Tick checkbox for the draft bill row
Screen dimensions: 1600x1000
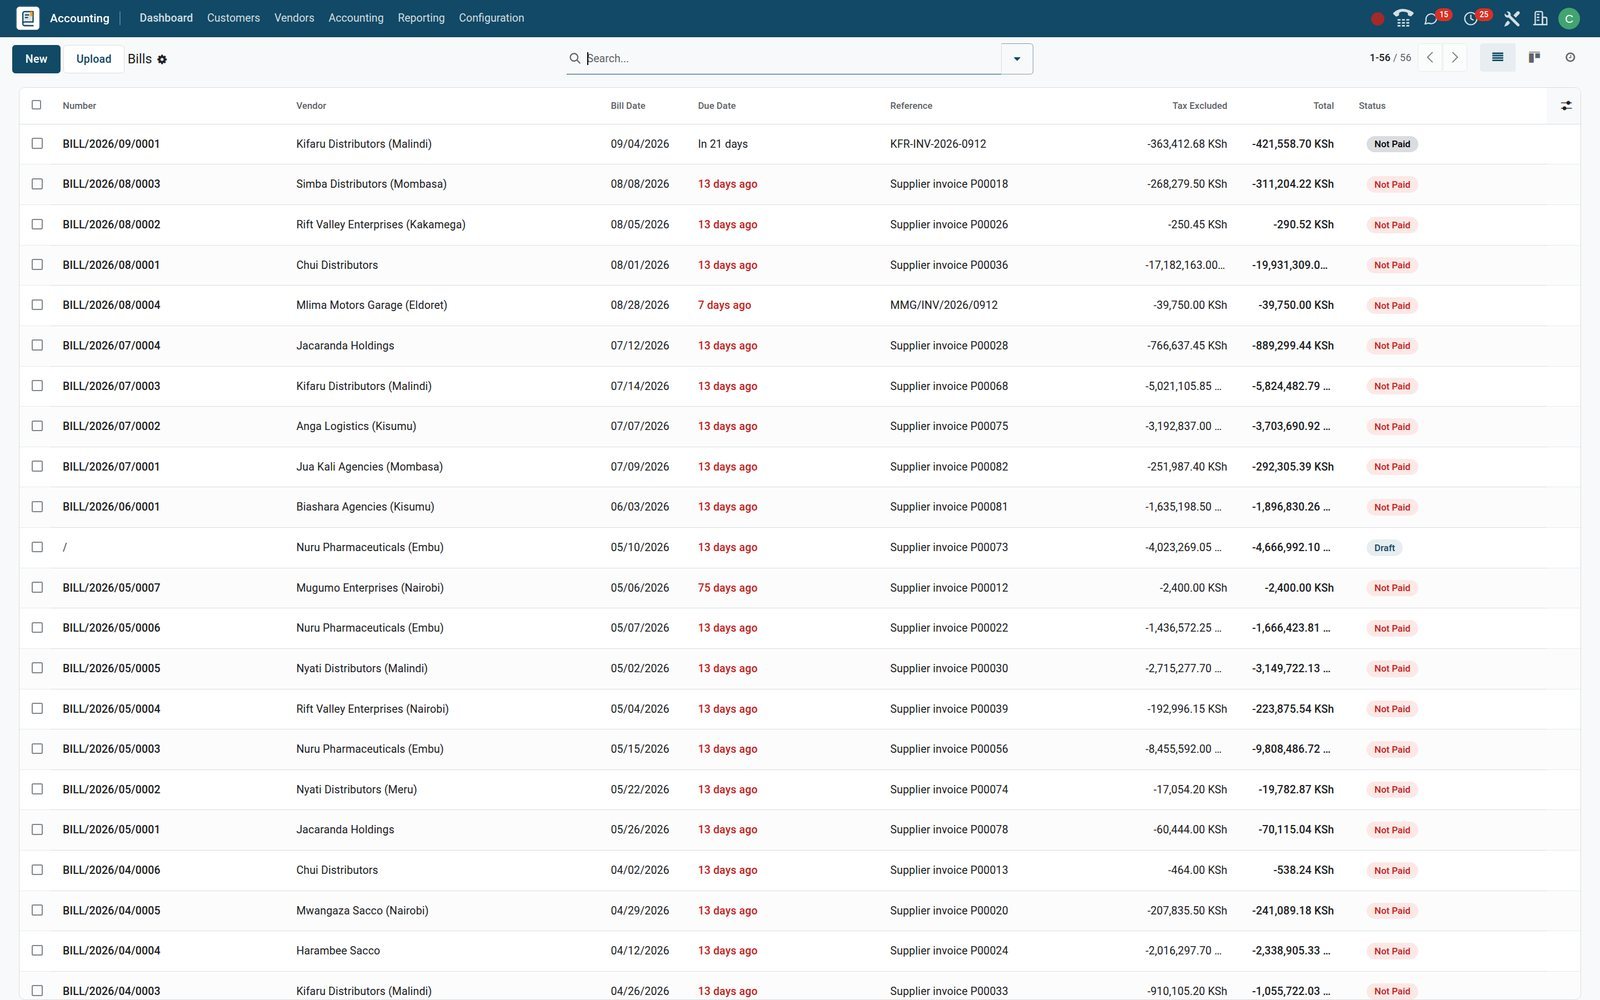pyautogui.click(x=37, y=547)
